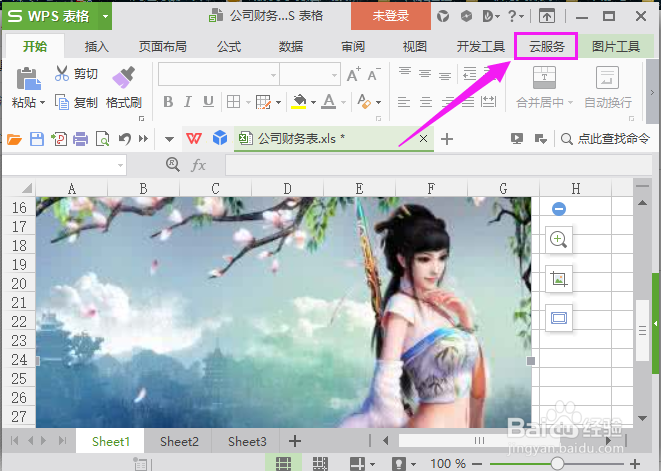Image resolution: width=661 pixels, height=471 pixels.
Task: Open the Name Box dropdown
Action: point(120,165)
